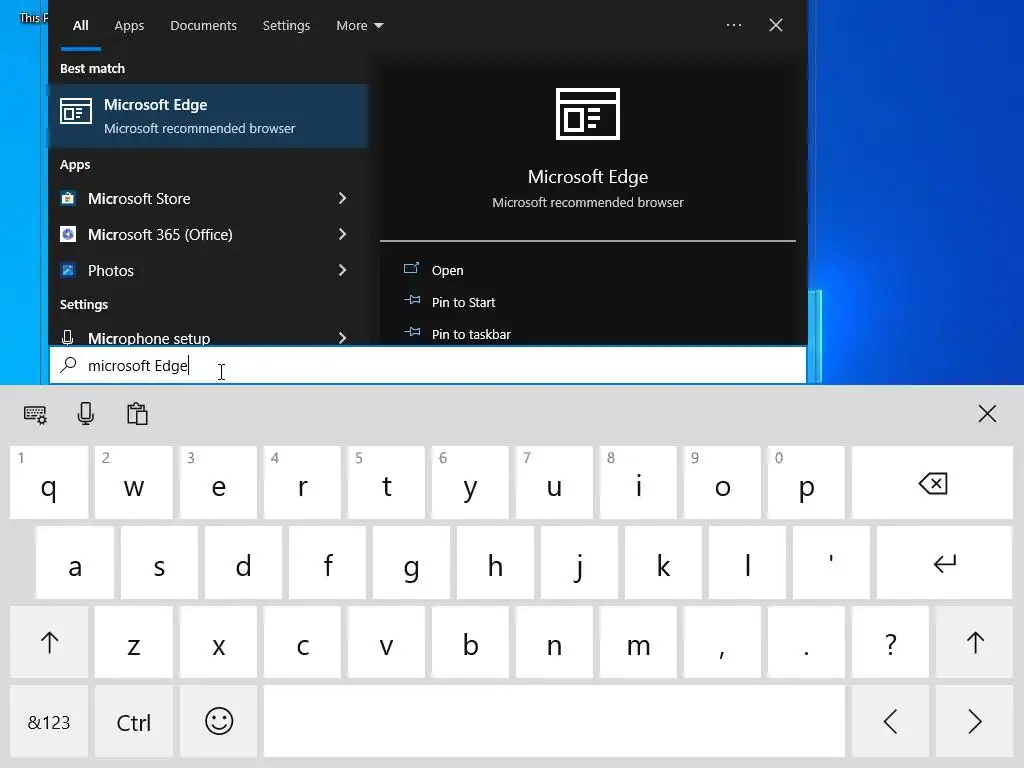Click the Microsoft Store app icon
This screenshot has width=1024, height=768.
point(68,198)
